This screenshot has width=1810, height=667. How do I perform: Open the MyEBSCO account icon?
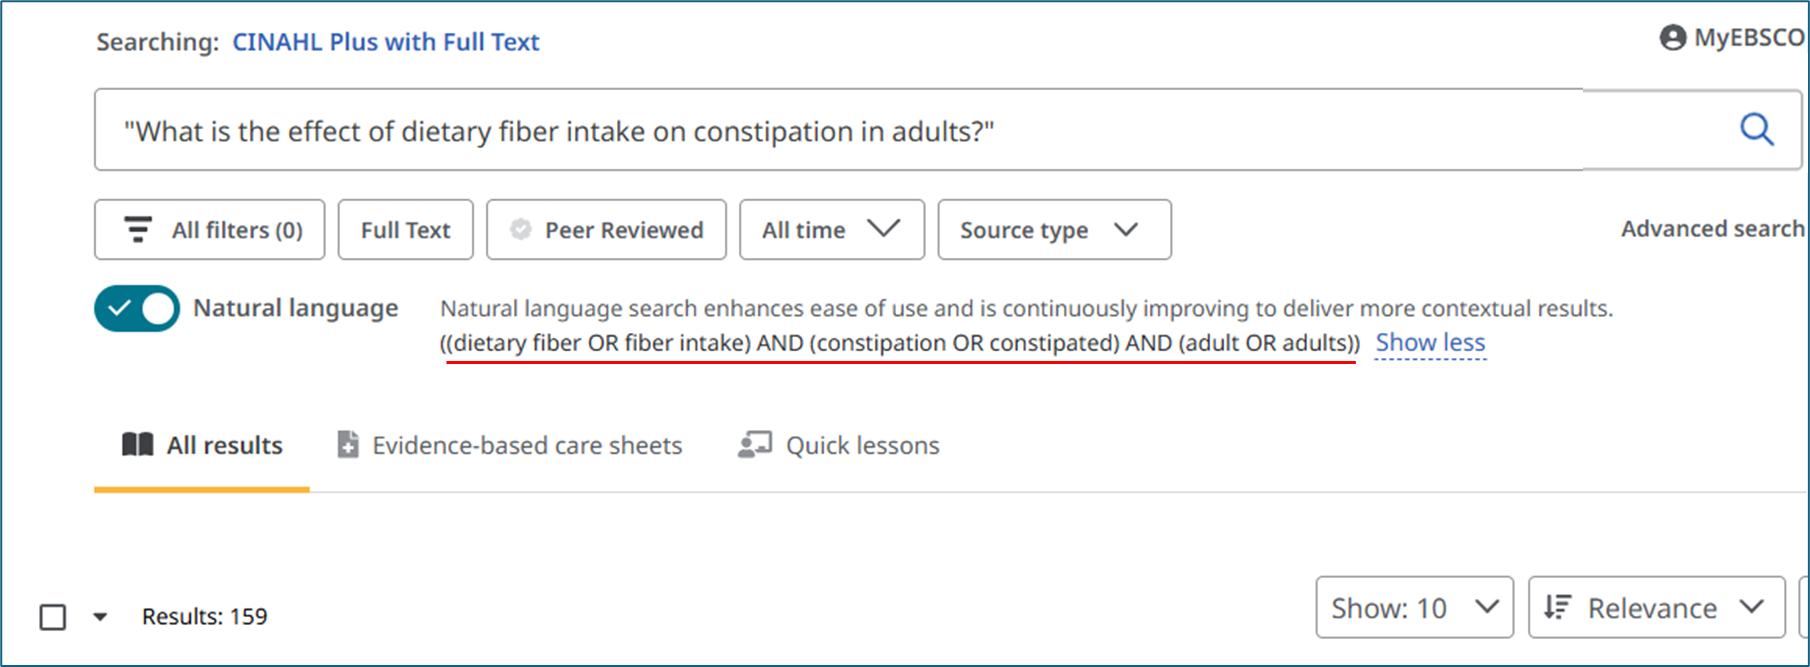1672,38
